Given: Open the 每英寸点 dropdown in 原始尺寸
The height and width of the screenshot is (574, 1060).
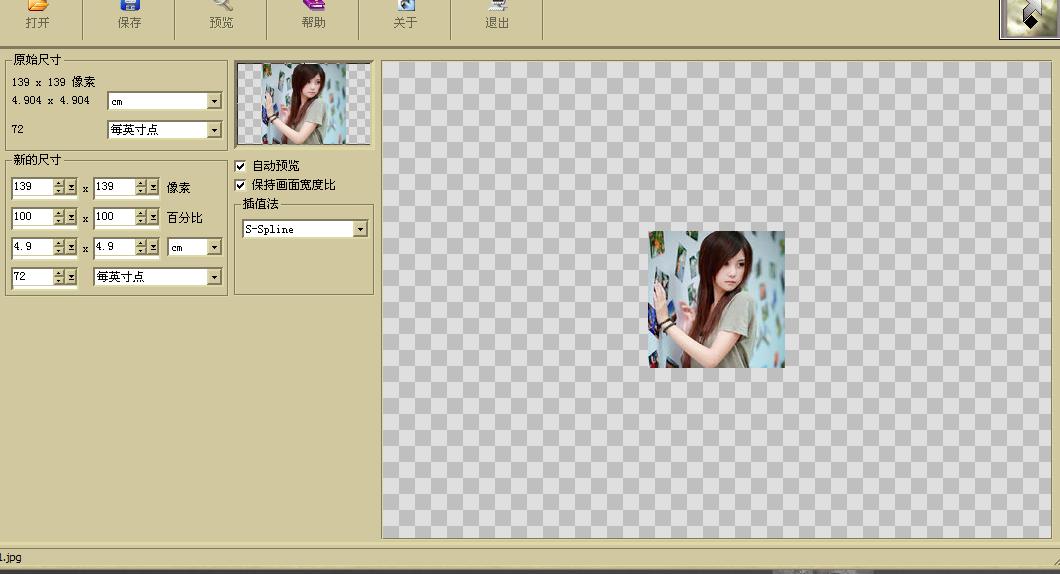Looking at the screenshot, I should click(x=214, y=130).
